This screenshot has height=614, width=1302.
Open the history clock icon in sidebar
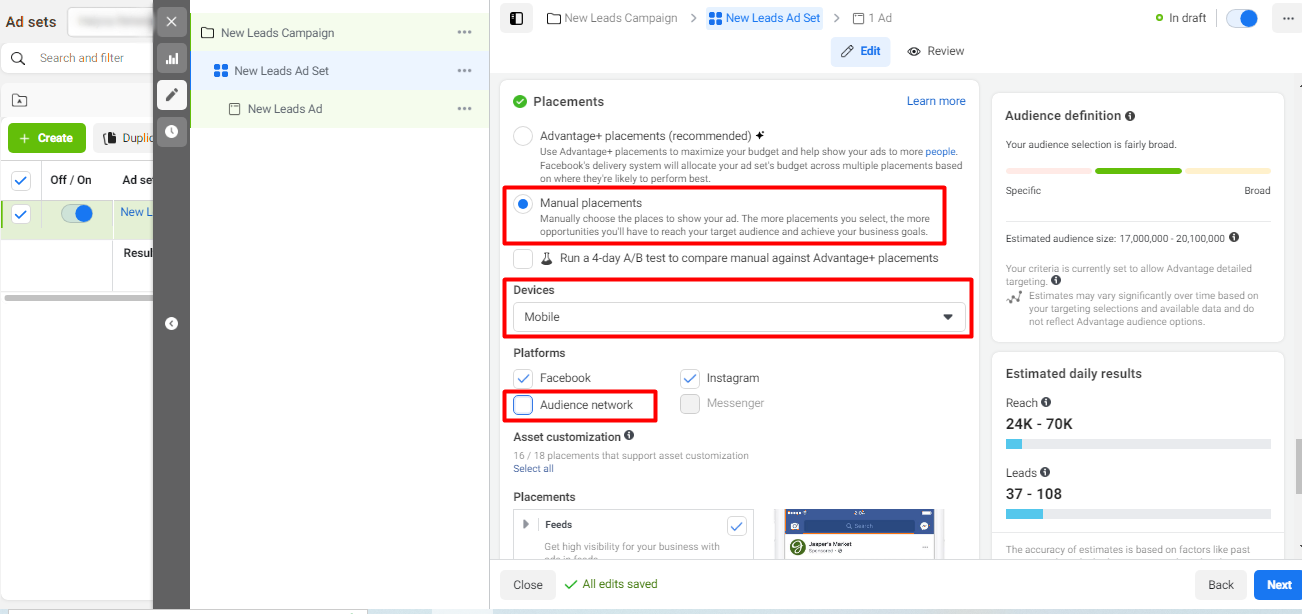171,131
